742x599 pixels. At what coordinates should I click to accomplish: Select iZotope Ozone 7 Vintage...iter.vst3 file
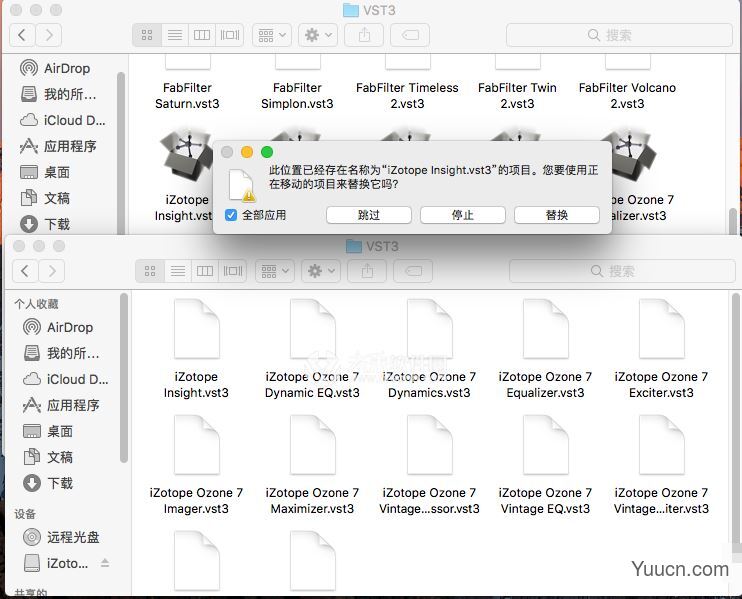click(x=661, y=465)
